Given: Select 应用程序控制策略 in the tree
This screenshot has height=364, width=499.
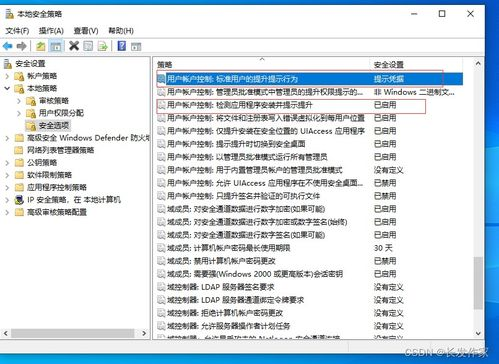Looking at the screenshot, I should [x=57, y=188].
